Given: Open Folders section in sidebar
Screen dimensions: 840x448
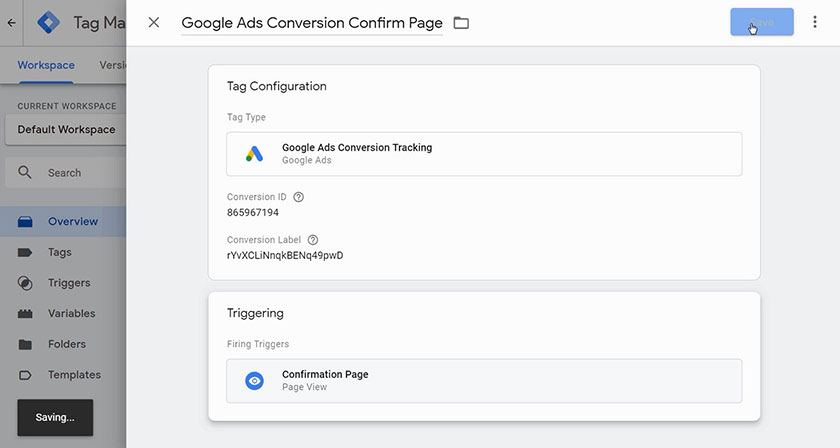Looking at the screenshot, I should 66,344.
